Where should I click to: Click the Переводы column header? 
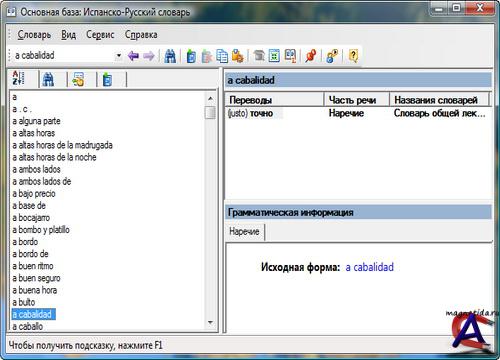275,100
